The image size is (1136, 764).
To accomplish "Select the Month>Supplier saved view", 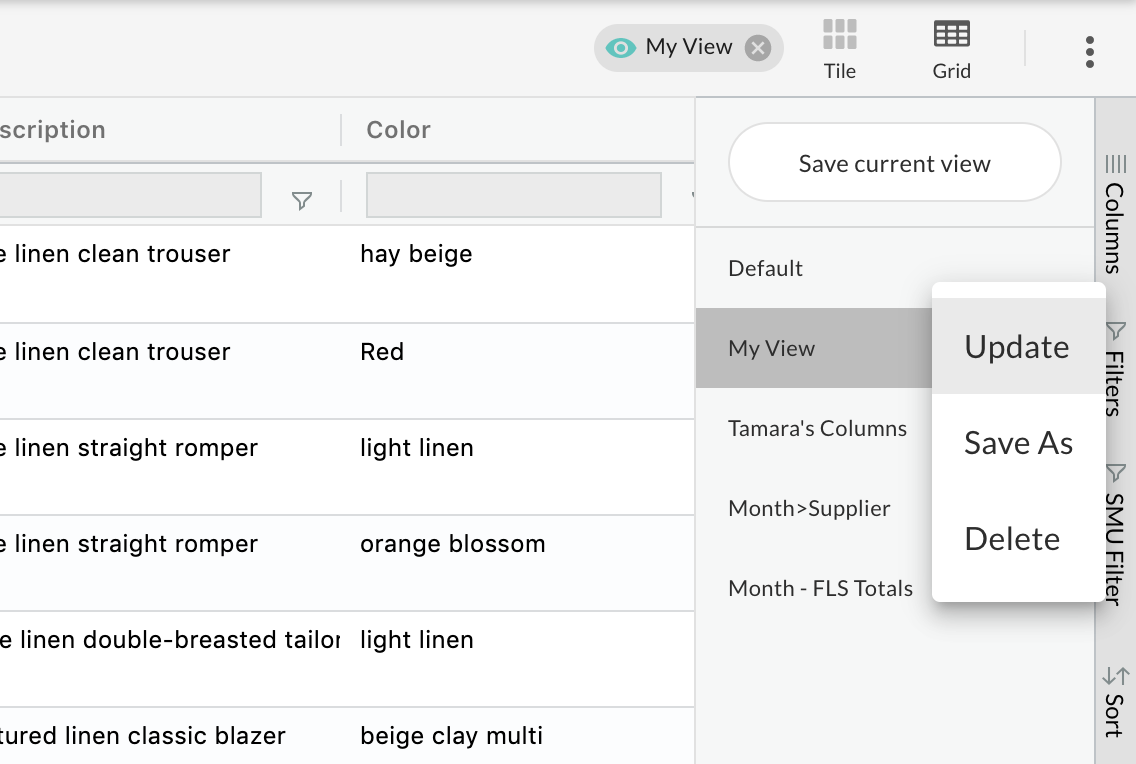I will coord(814,508).
